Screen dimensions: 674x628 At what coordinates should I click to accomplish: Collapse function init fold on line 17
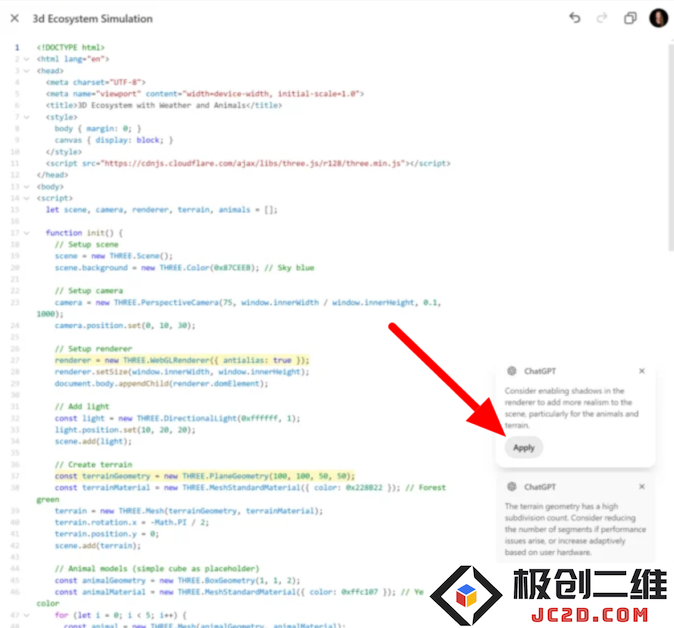(27, 233)
